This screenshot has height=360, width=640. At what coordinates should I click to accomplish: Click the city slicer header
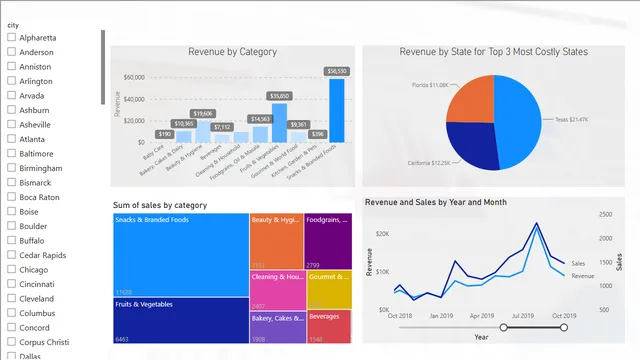coord(13,25)
